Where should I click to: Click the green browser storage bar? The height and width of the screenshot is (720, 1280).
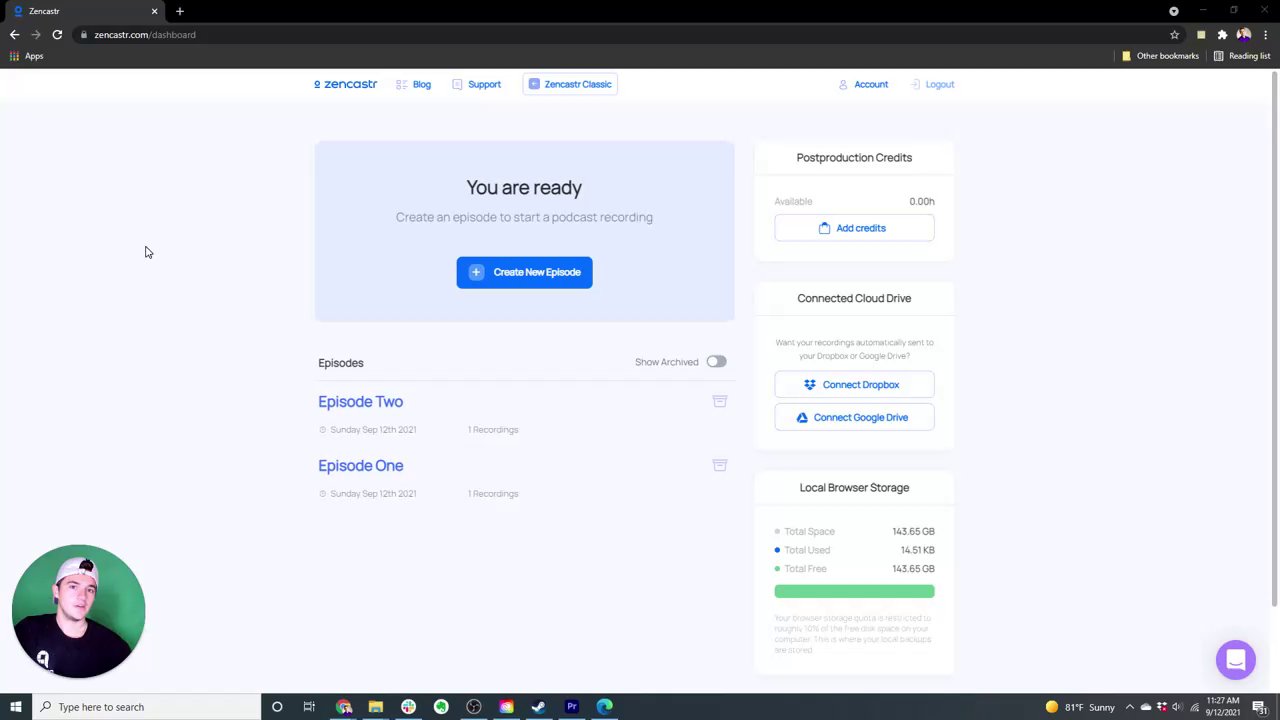[854, 591]
